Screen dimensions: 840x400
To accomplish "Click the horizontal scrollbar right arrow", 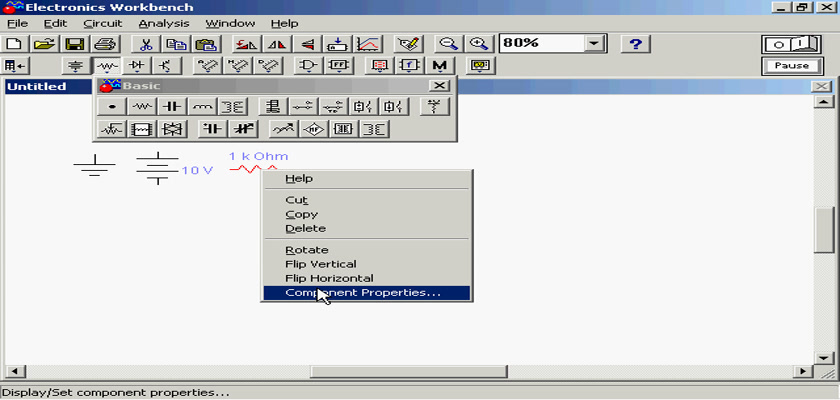I will pyautogui.click(x=803, y=371).
